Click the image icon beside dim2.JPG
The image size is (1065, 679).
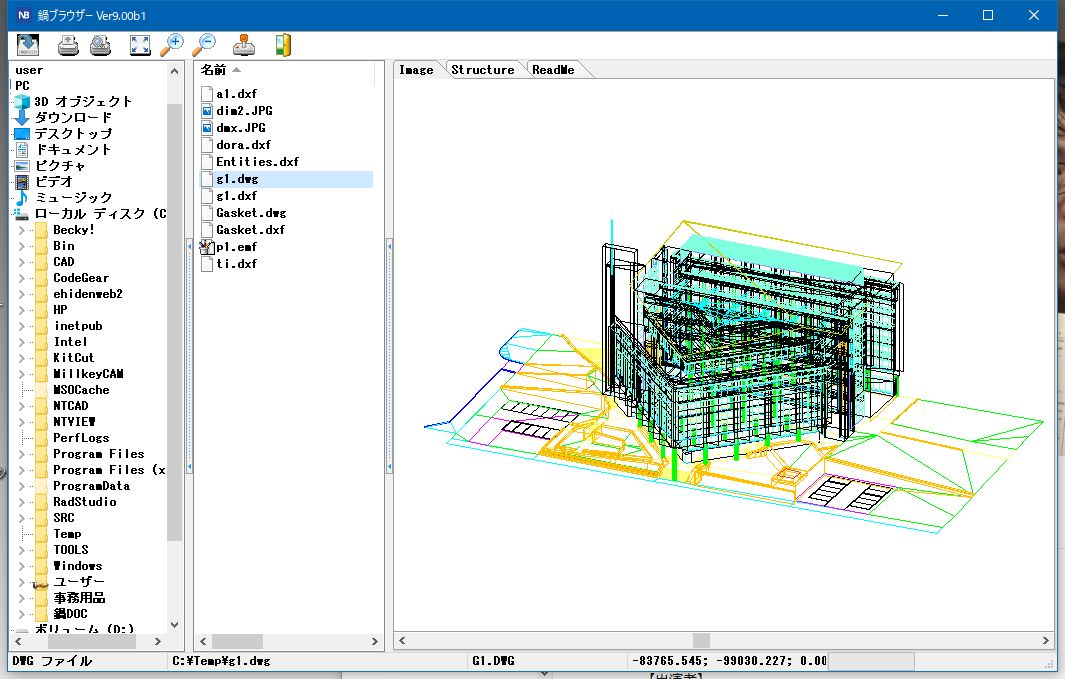pyautogui.click(x=207, y=111)
